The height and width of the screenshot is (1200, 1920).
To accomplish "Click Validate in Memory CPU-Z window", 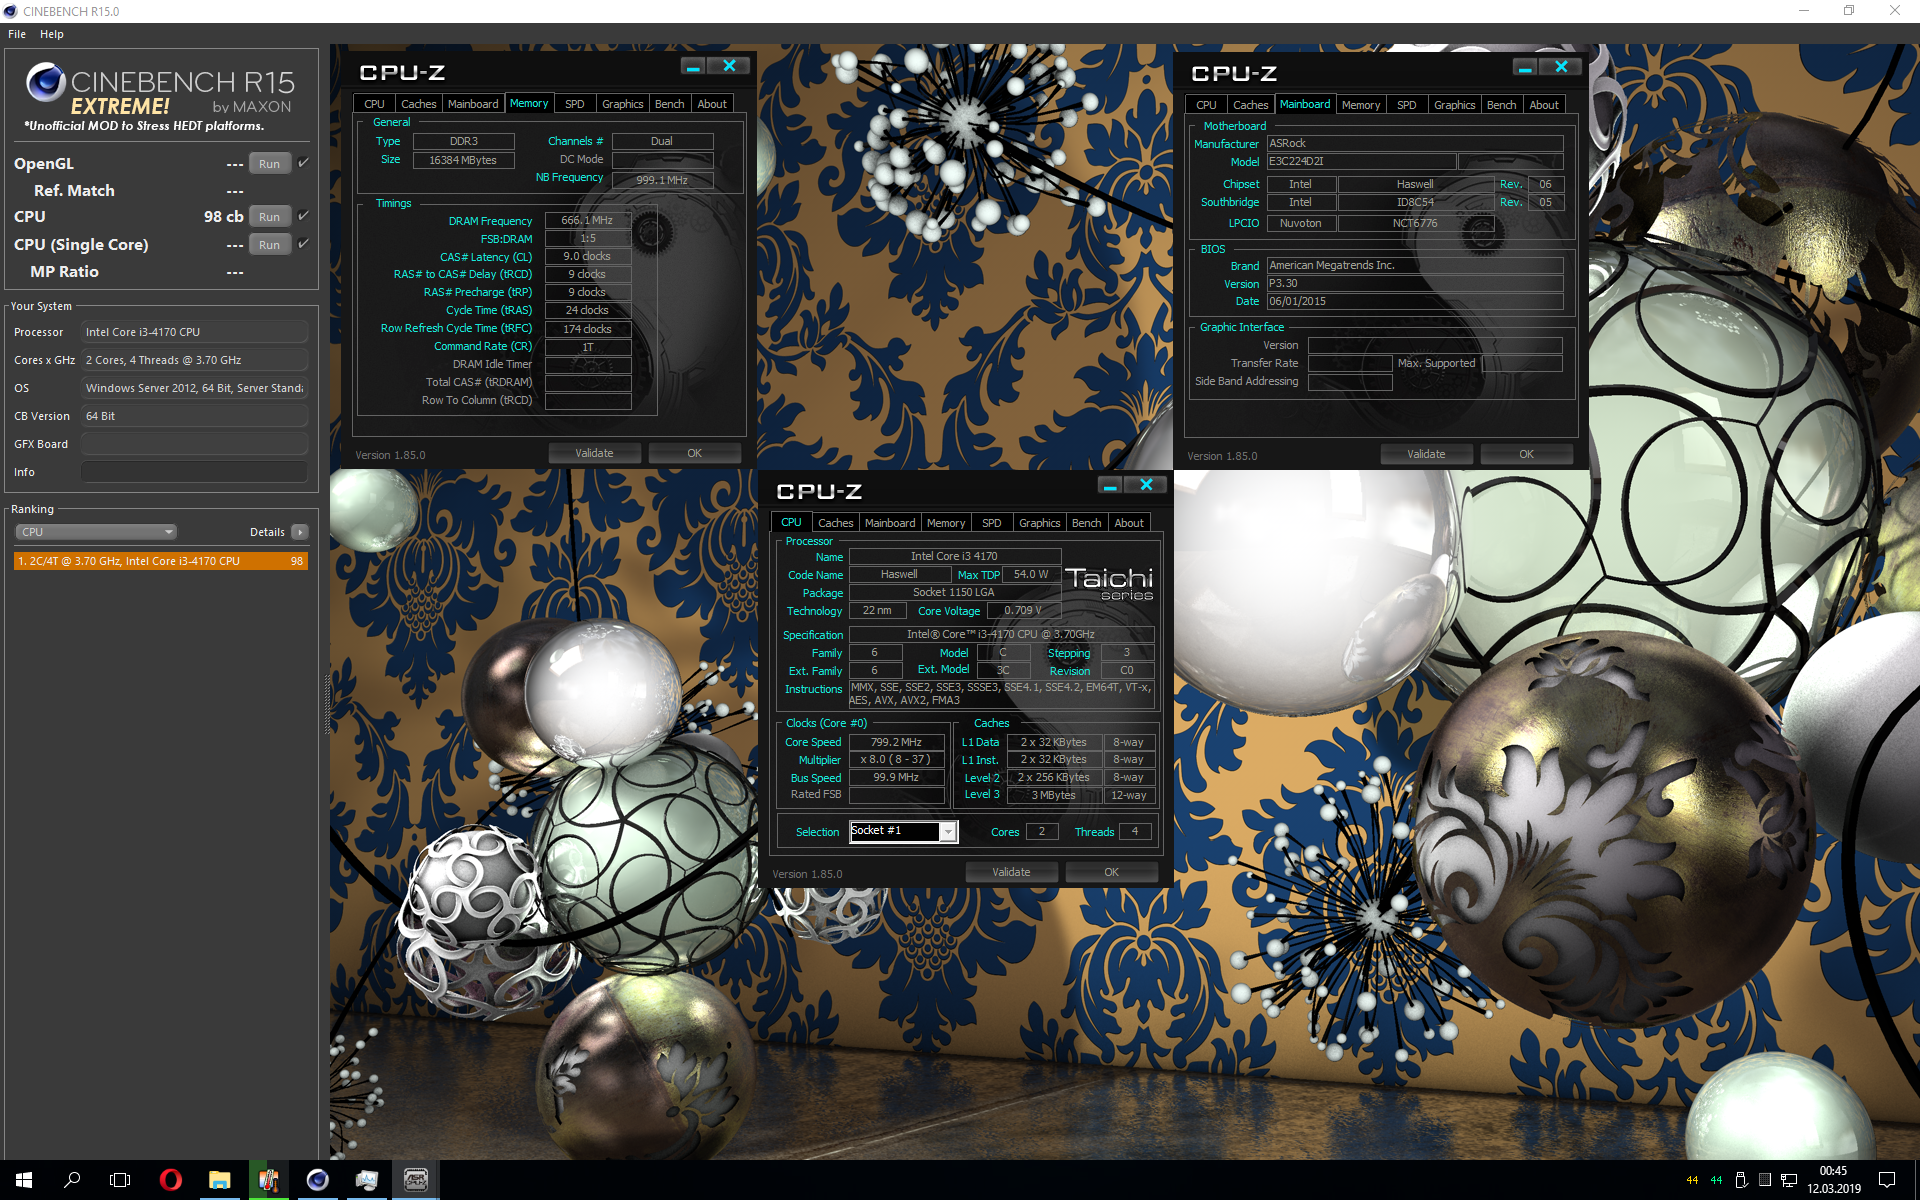I will point(594,453).
